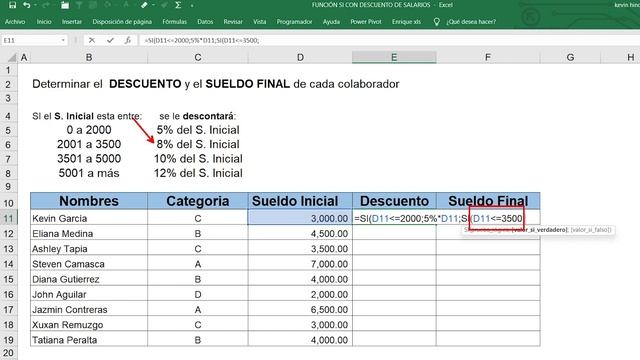Select the 'John Aguilar' cell
The image size is (640, 360).
tap(89, 294)
